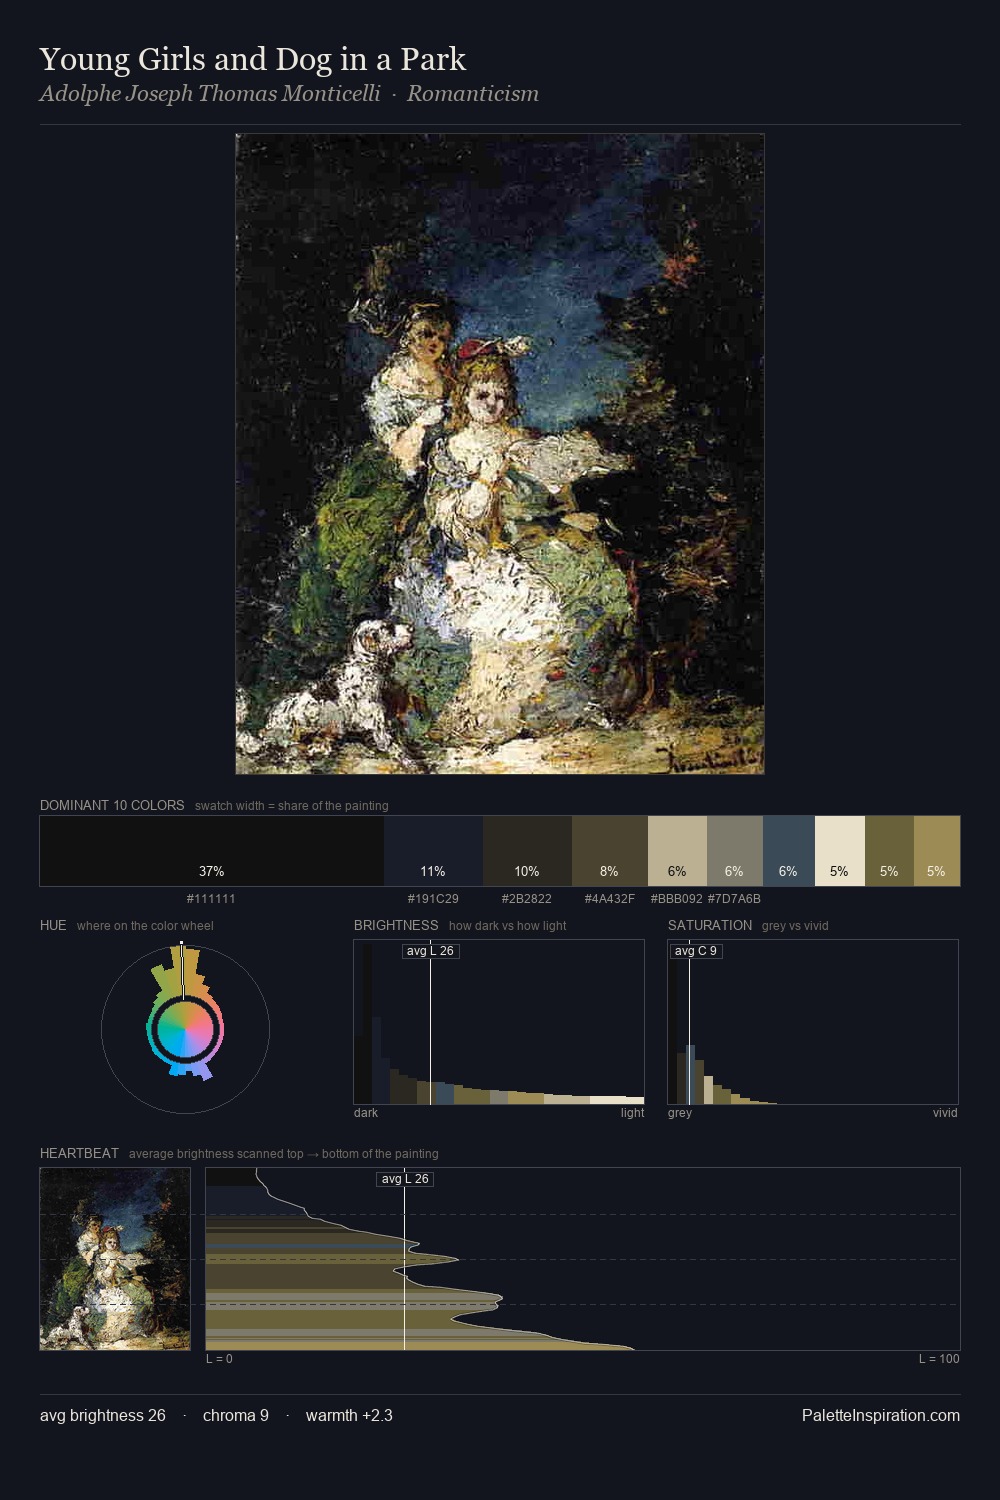This screenshot has width=1000, height=1500.
Task: Click the 'DOMINANT 10 COLORS' heading
Action: point(112,805)
